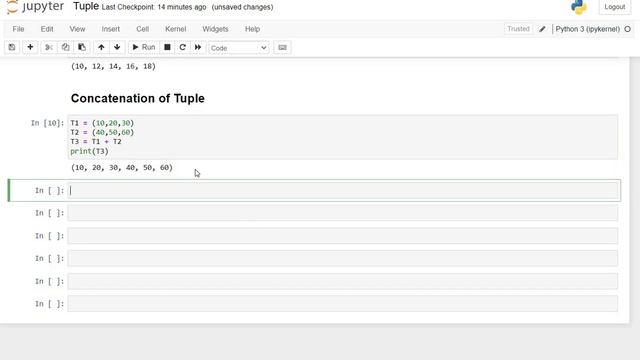Open the File menu
This screenshot has height=360, width=640.
pos(18,29)
